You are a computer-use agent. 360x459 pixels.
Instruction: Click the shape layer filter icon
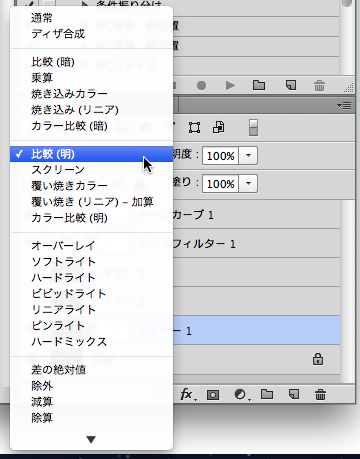194,127
